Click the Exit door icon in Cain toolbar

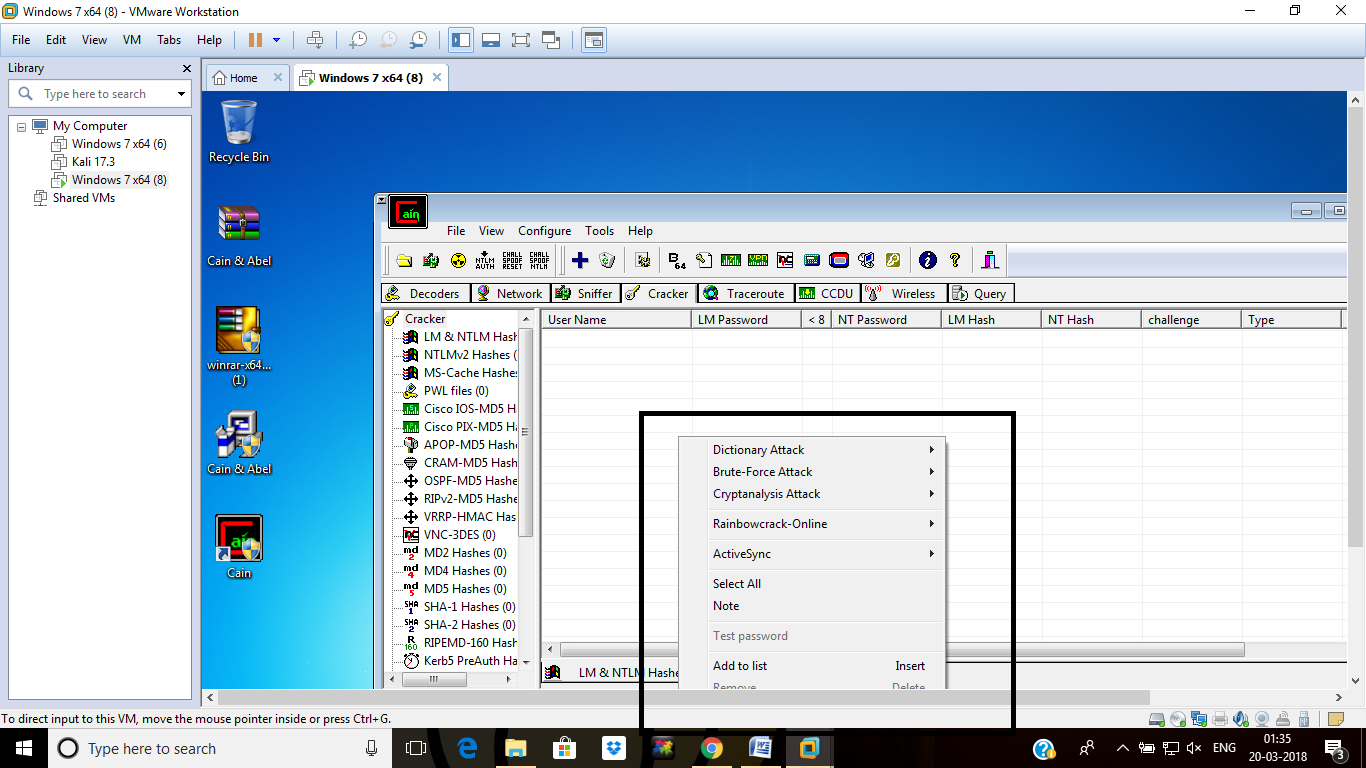point(990,261)
